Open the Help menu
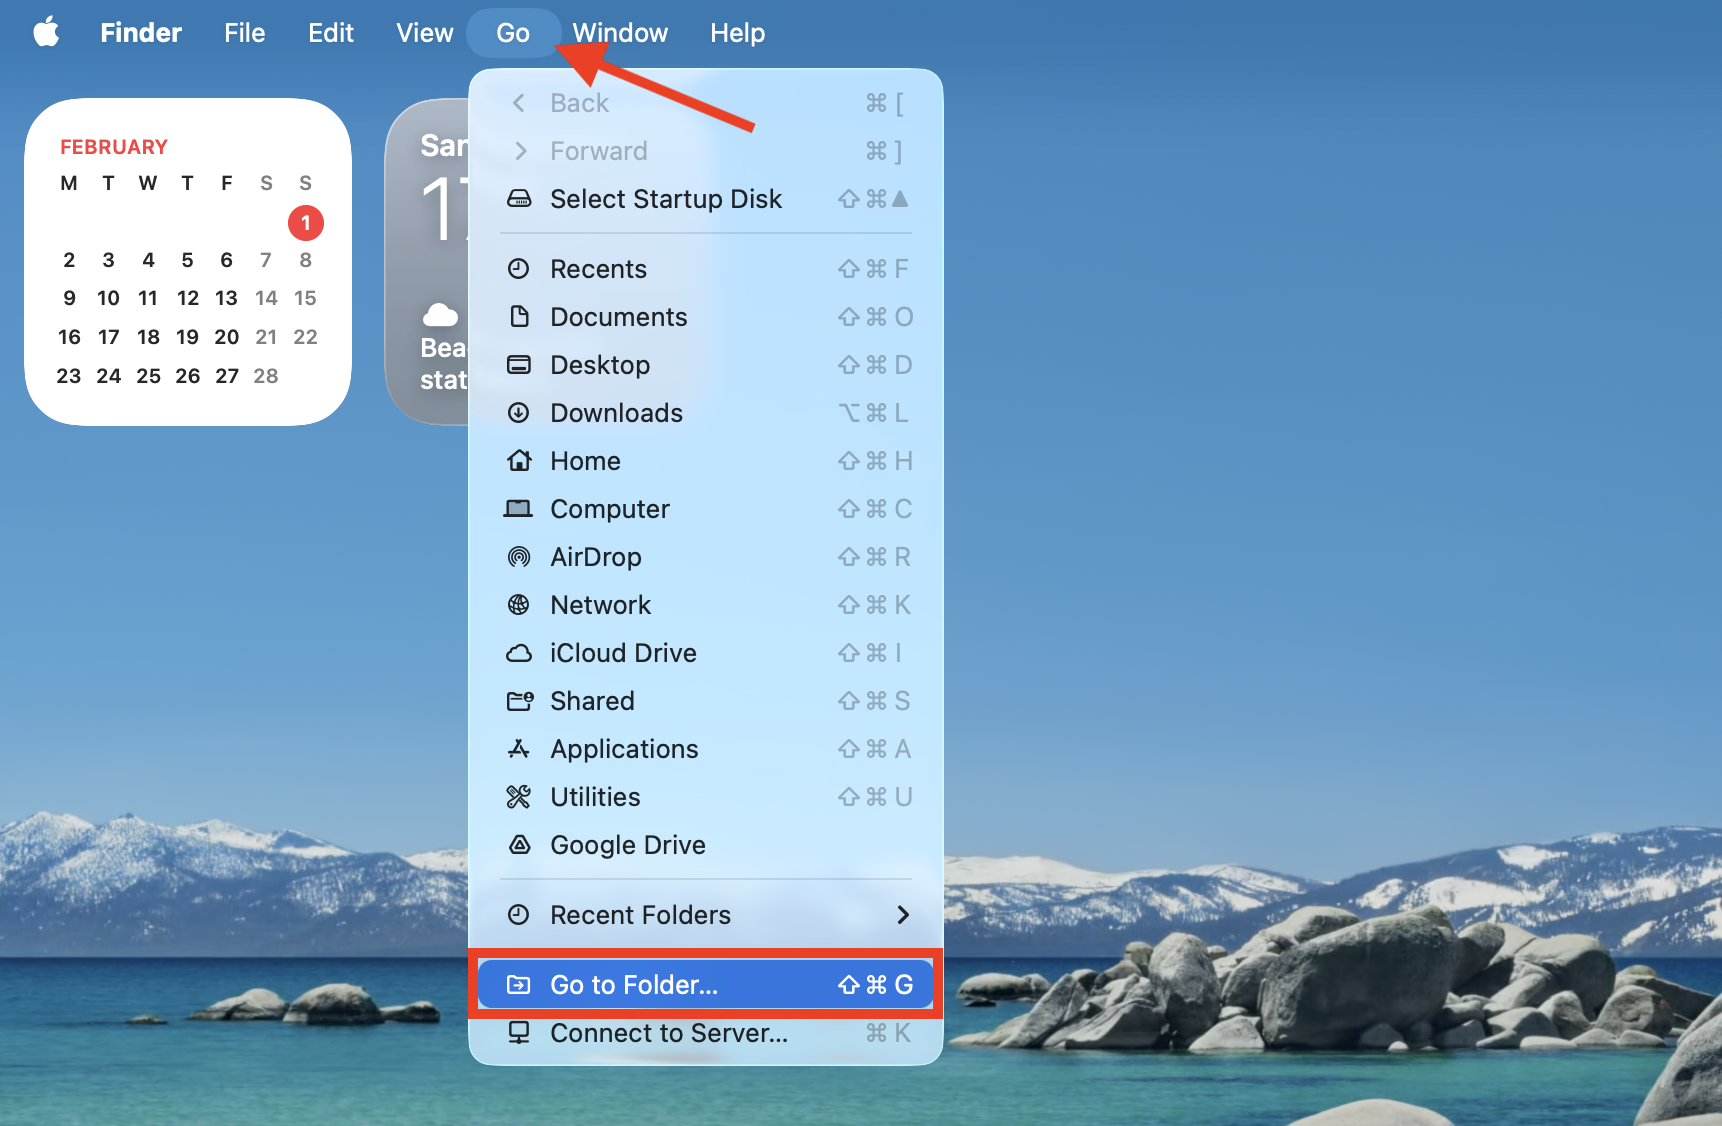1722x1126 pixels. coord(737,32)
